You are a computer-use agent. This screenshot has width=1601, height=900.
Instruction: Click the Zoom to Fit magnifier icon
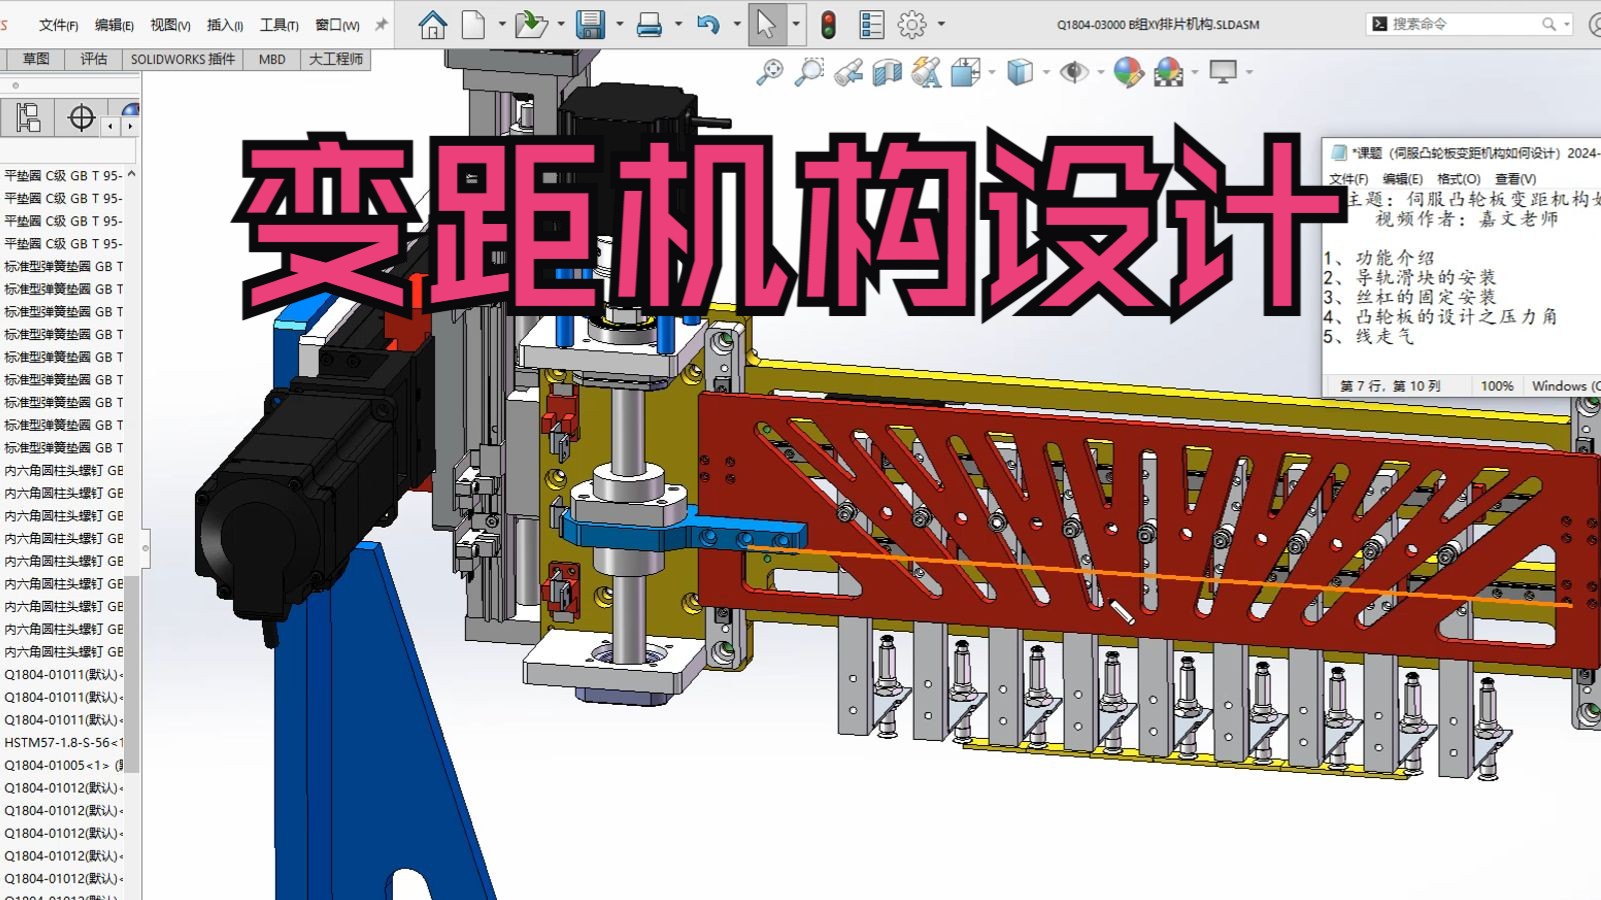pyautogui.click(x=769, y=72)
